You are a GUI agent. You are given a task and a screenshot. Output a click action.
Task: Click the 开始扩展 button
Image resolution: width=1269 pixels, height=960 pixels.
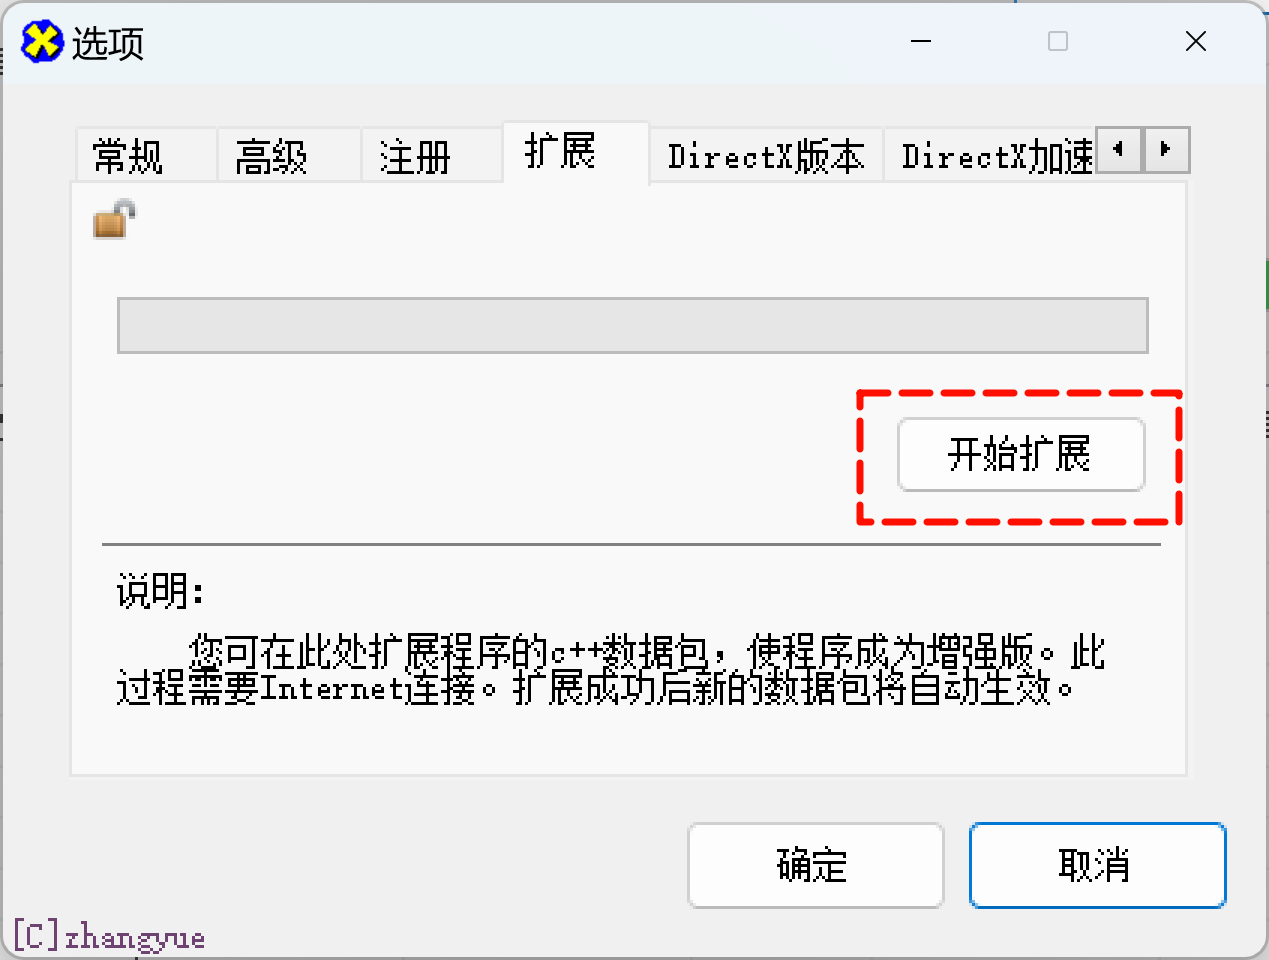[1021, 455]
